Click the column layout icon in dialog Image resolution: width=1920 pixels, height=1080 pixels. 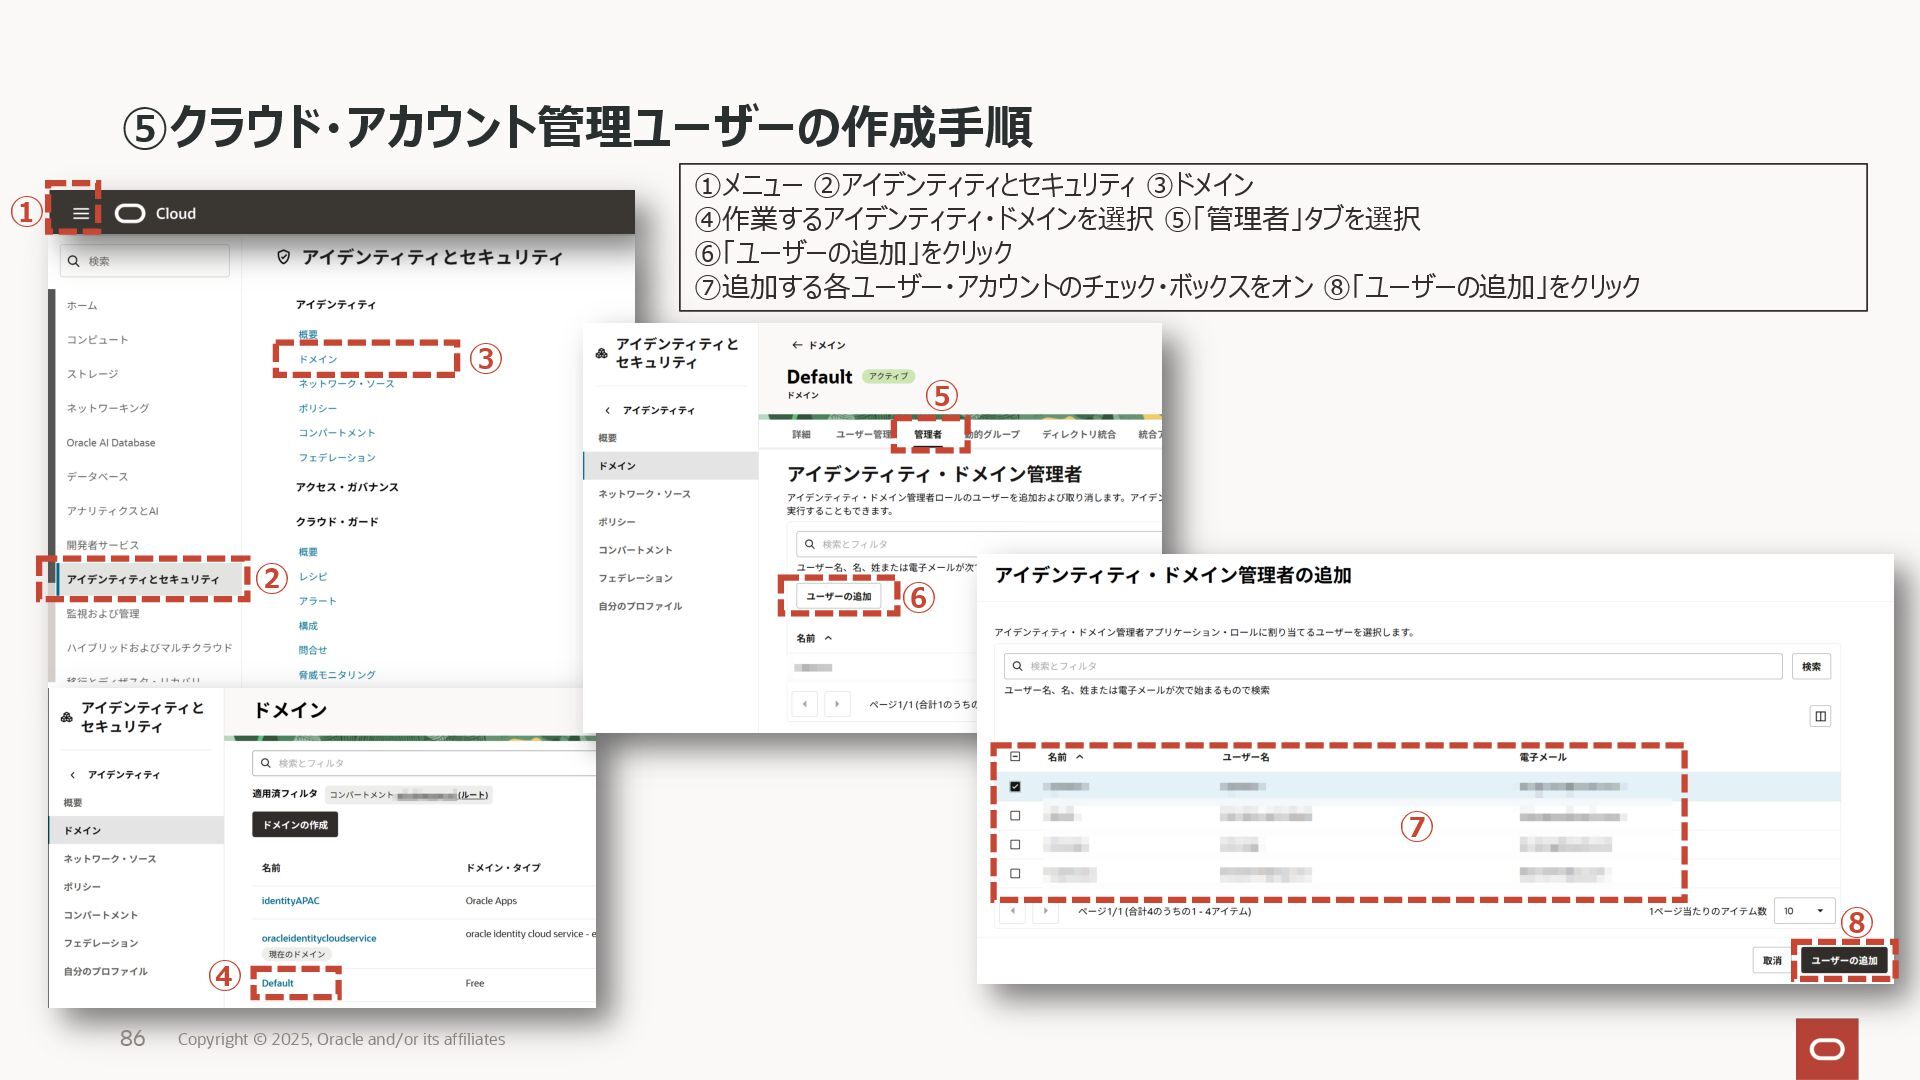point(1819,716)
